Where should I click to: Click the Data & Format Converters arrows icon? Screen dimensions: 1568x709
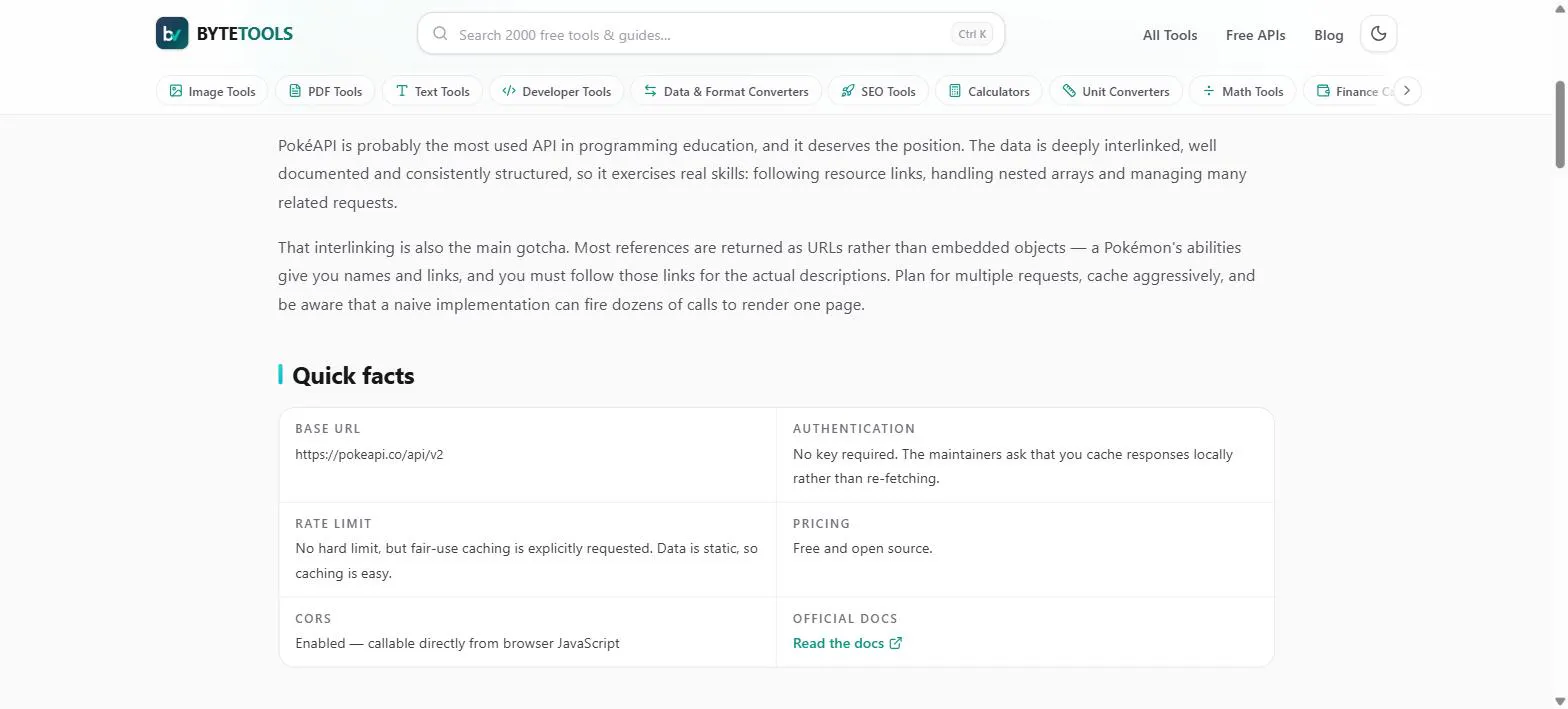pyautogui.click(x=650, y=91)
